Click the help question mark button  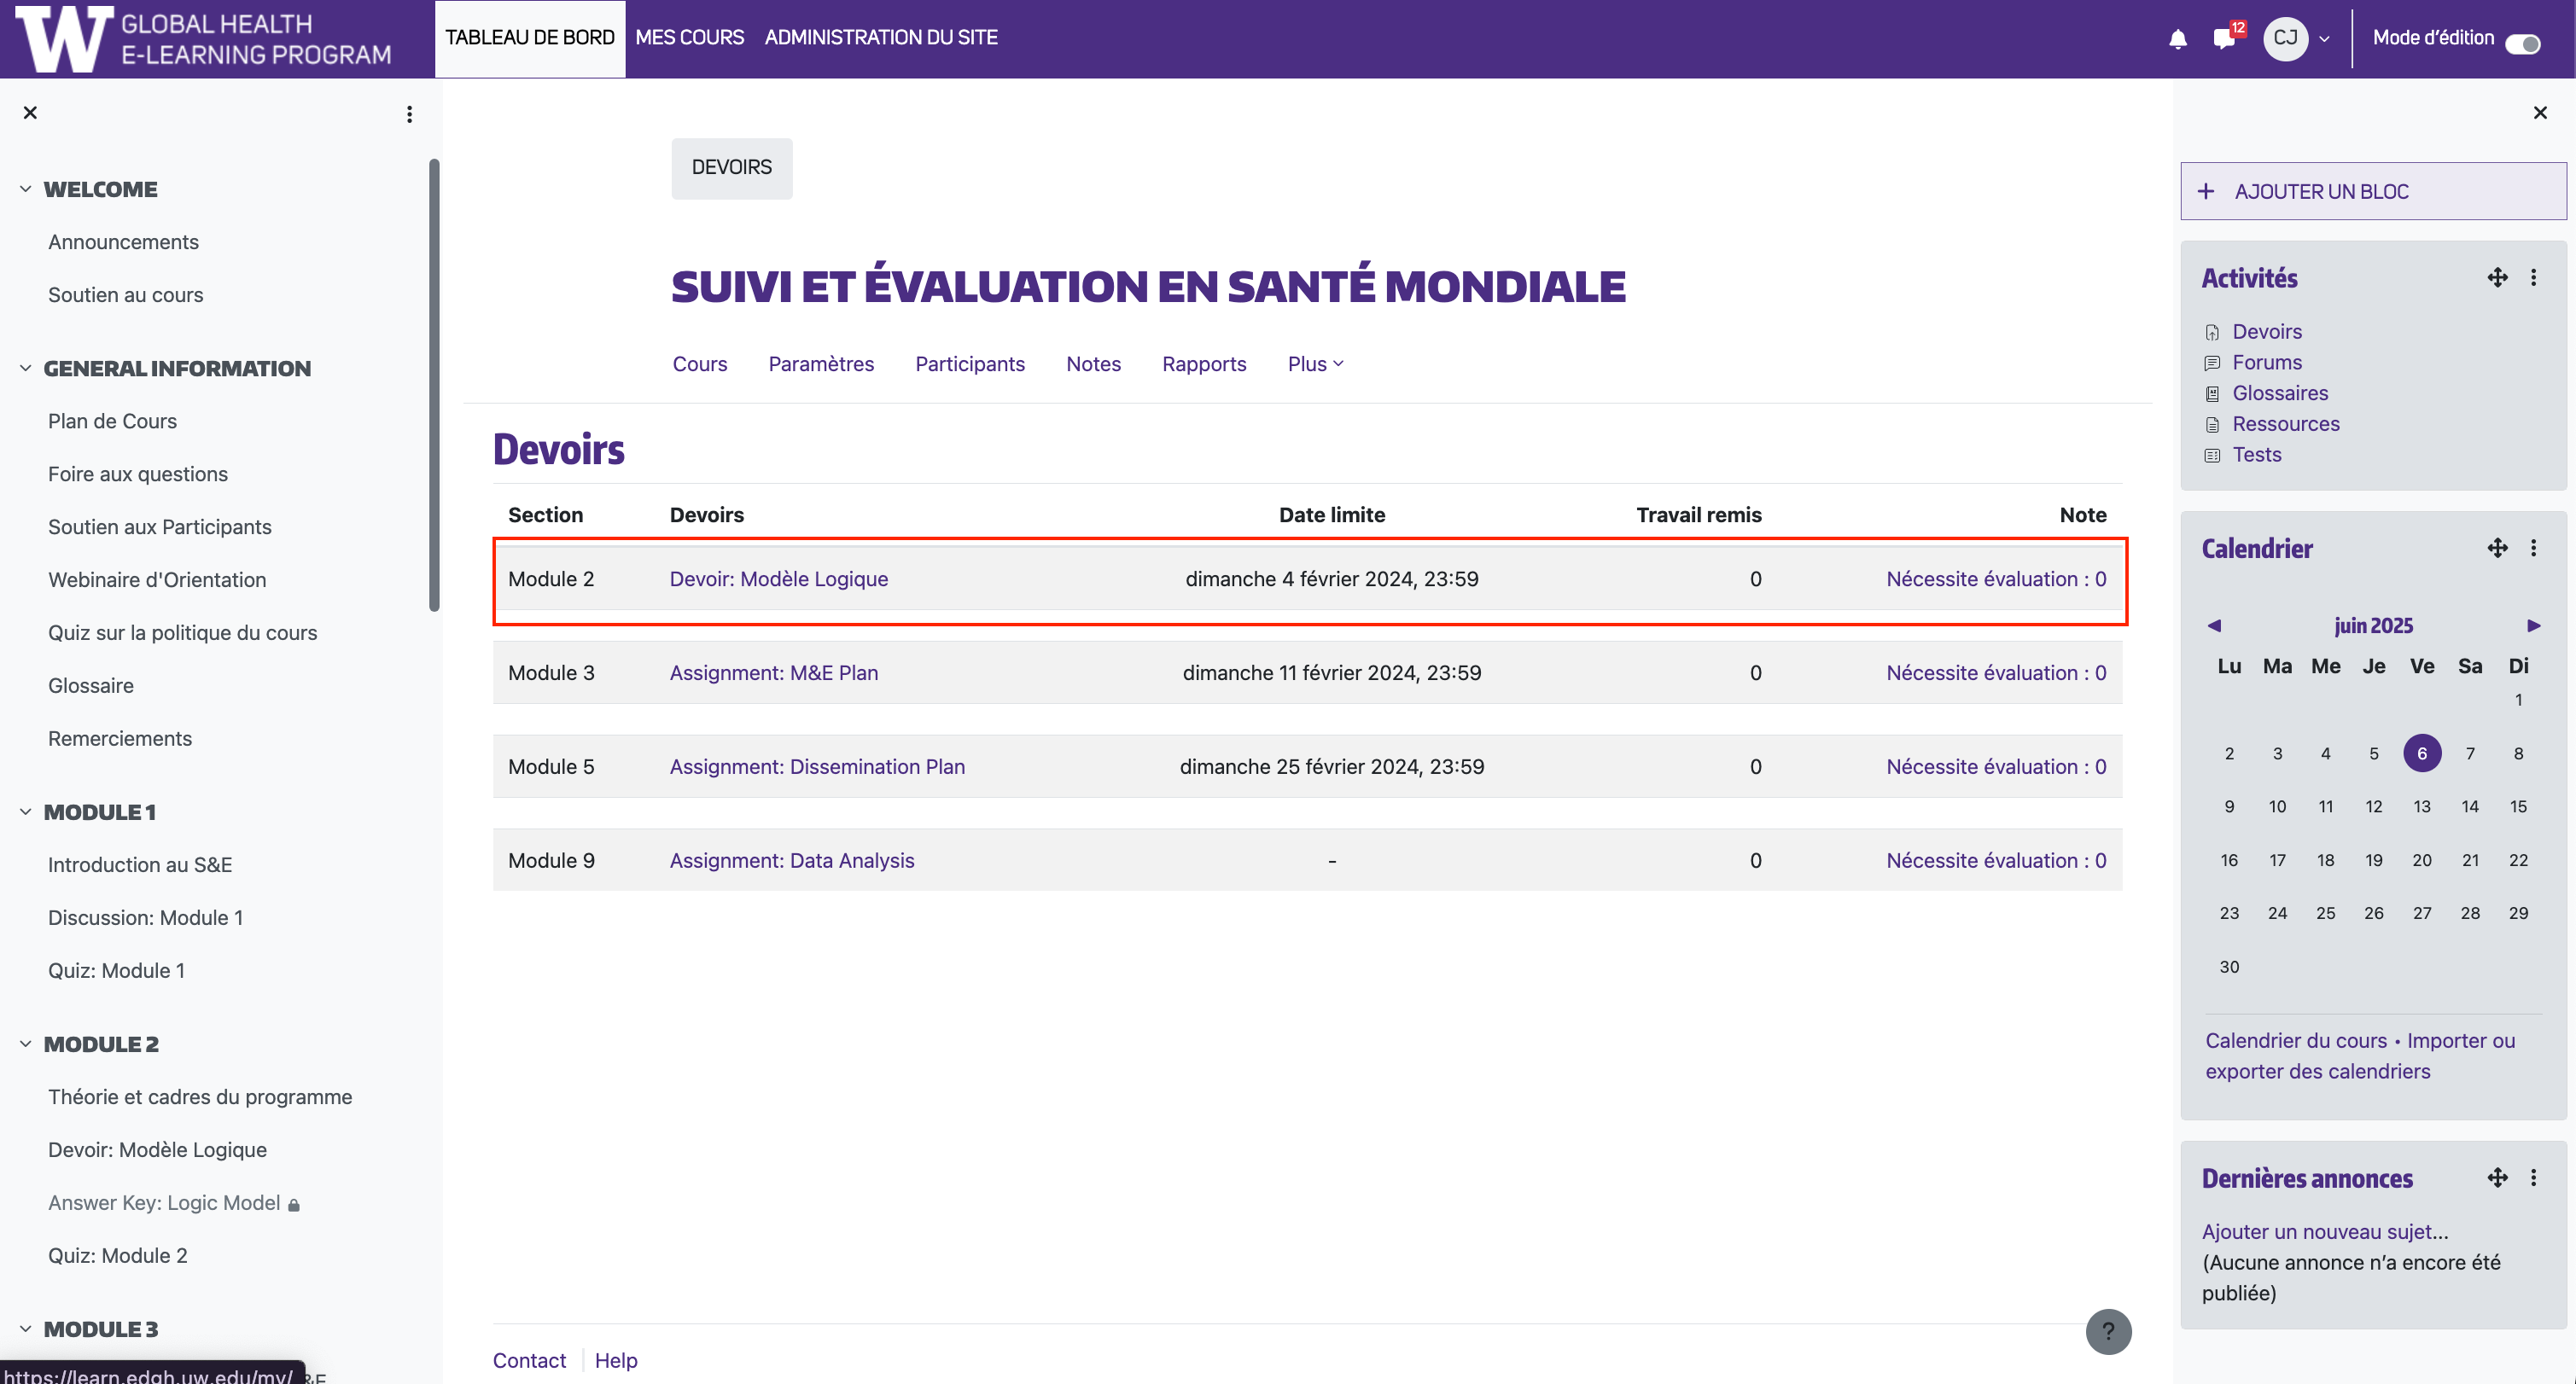(x=2108, y=1331)
